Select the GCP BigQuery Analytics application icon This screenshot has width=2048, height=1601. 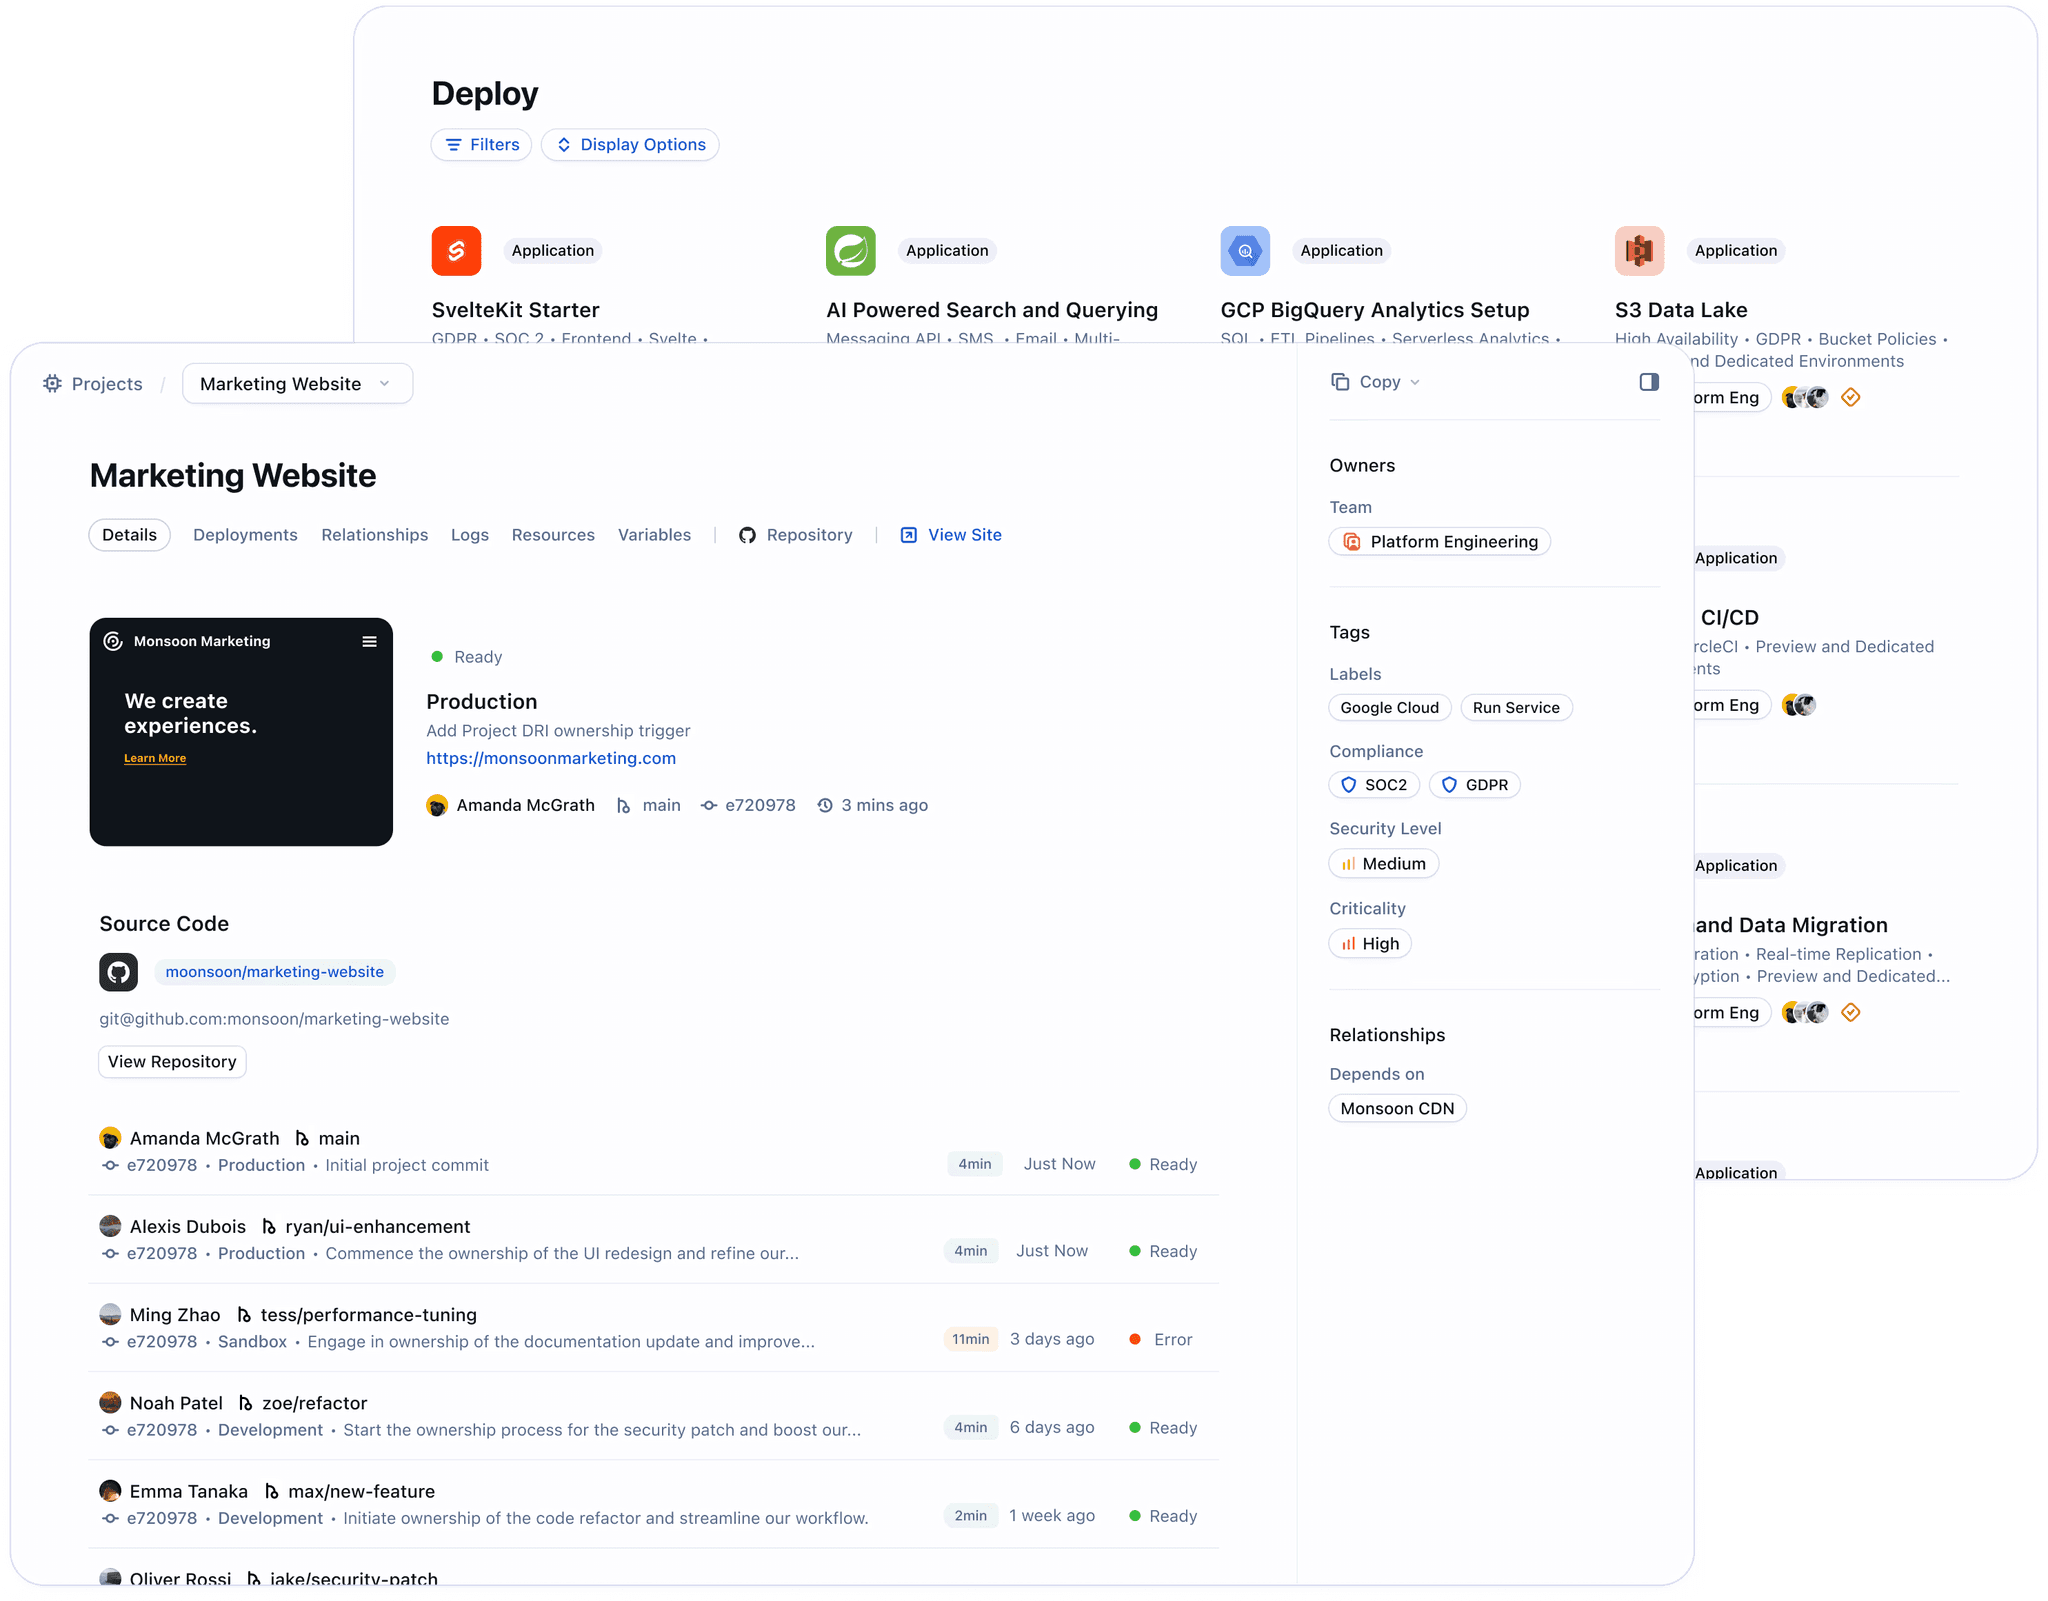1244,250
